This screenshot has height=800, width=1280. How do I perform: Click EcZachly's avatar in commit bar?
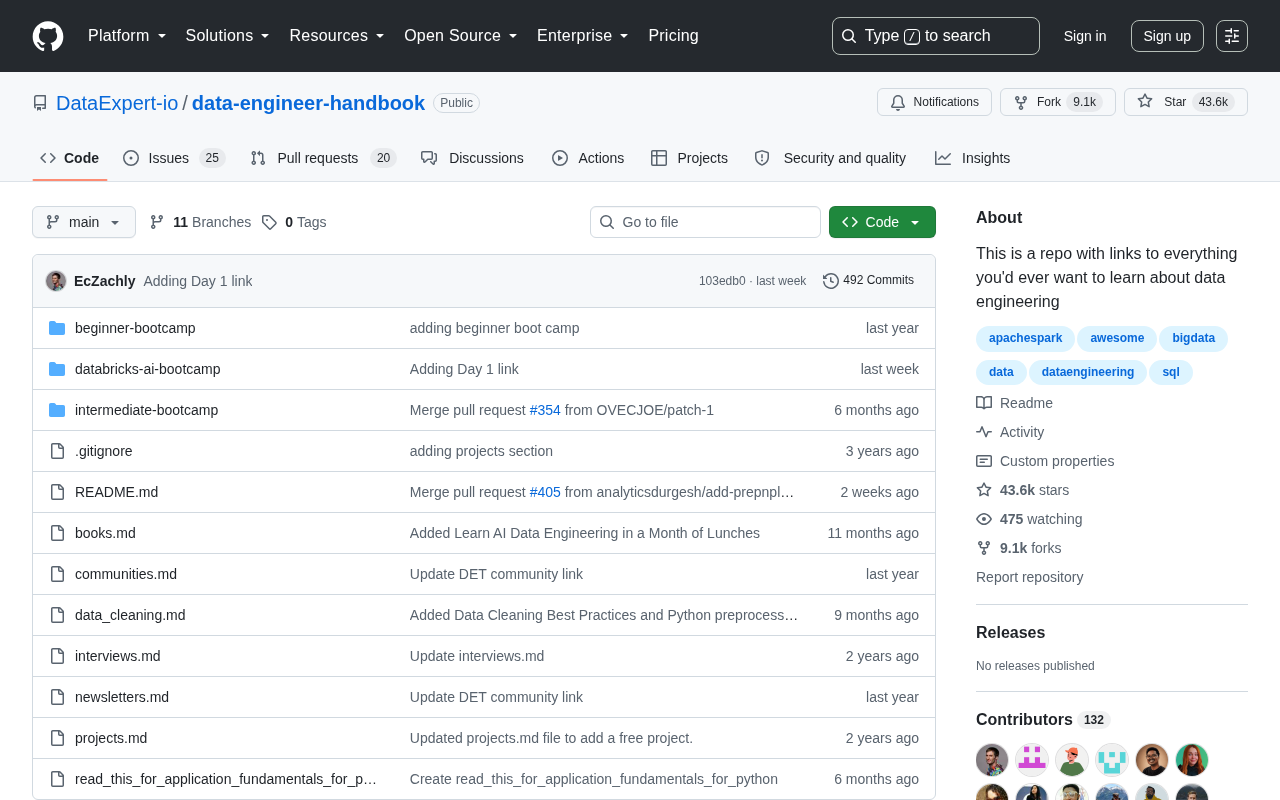(x=56, y=281)
